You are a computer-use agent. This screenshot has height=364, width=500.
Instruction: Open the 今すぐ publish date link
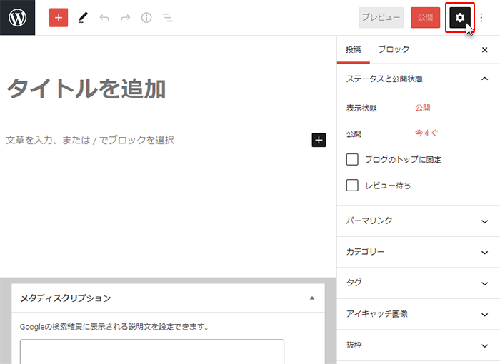coord(426,133)
